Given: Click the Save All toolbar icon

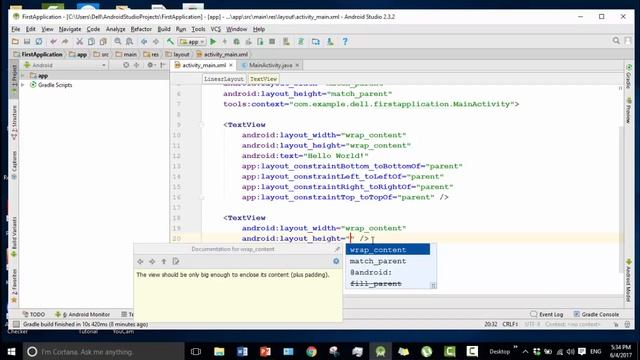Looking at the screenshot, I should pos(27,42).
